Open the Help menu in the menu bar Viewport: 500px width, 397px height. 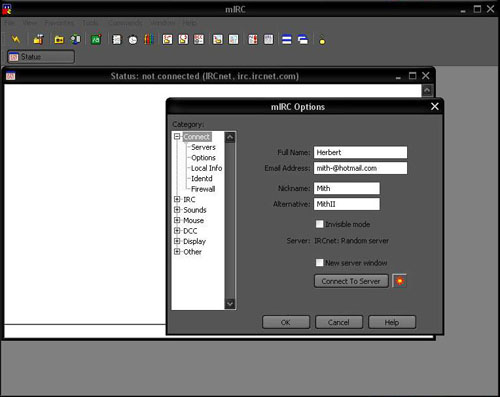point(190,23)
